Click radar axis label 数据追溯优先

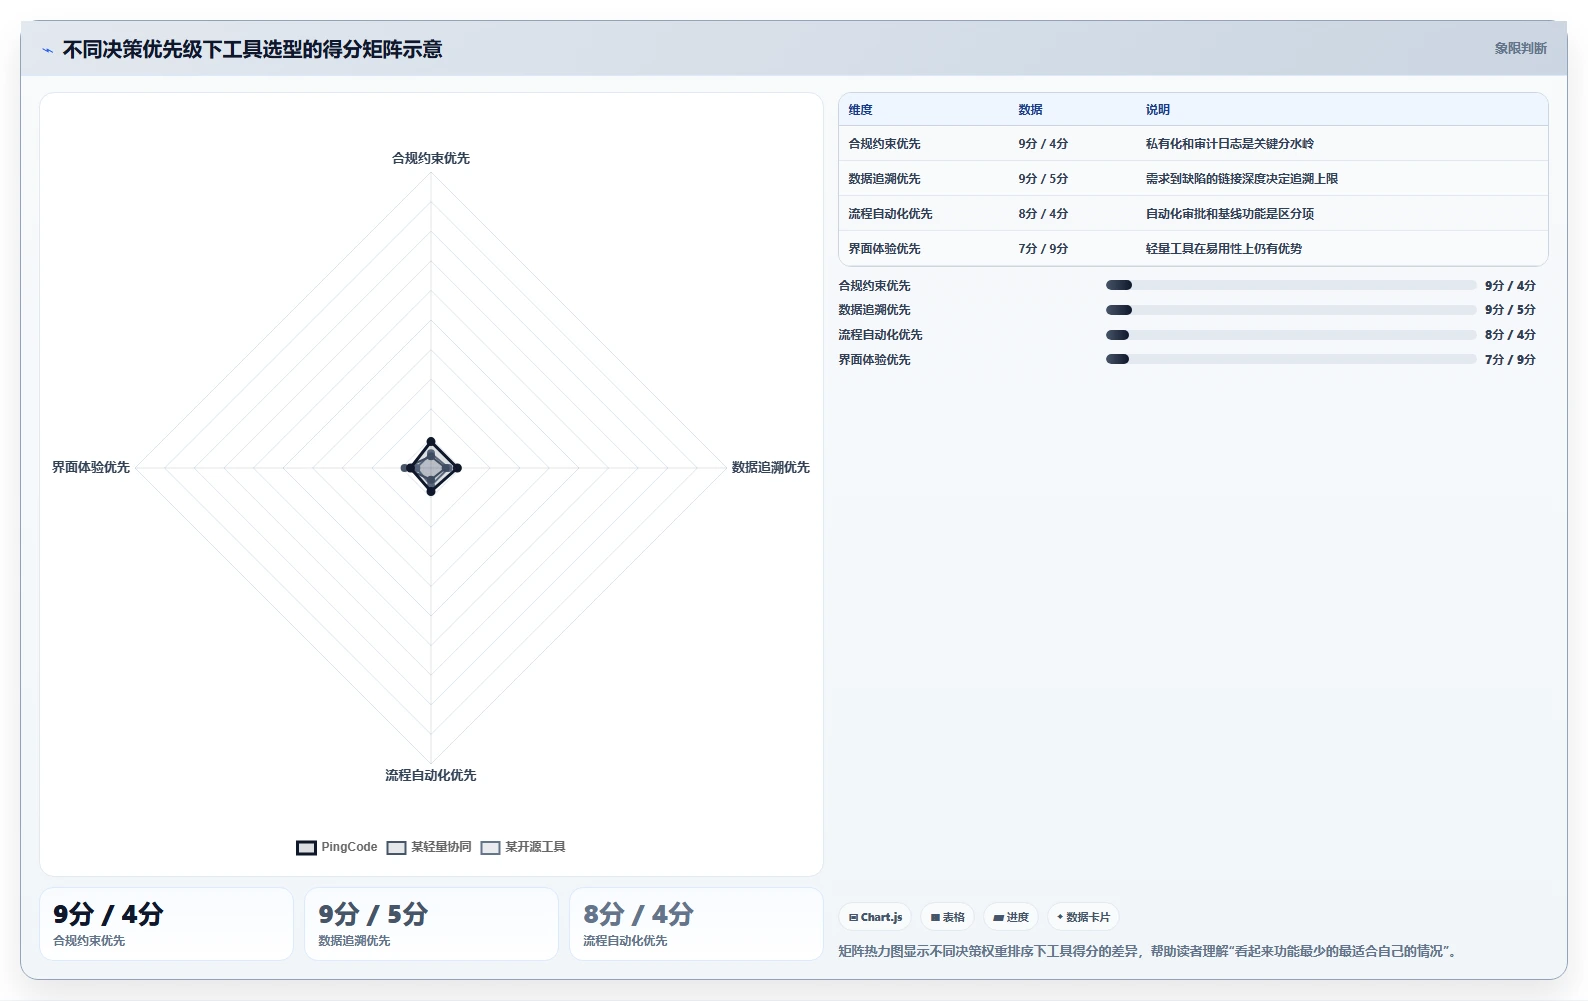click(771, 467)
